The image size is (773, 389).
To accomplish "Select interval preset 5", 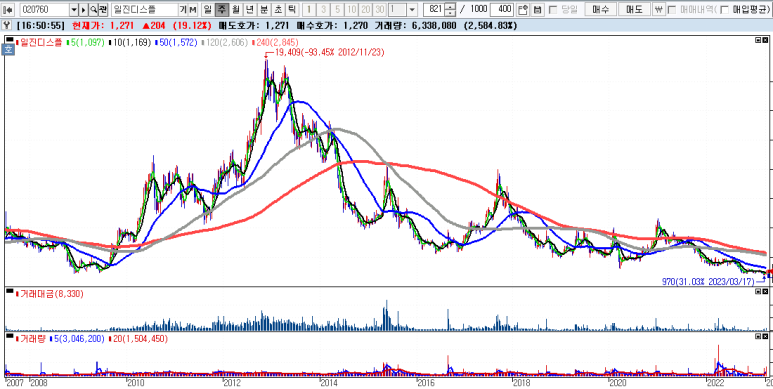I will coord(337,9).
